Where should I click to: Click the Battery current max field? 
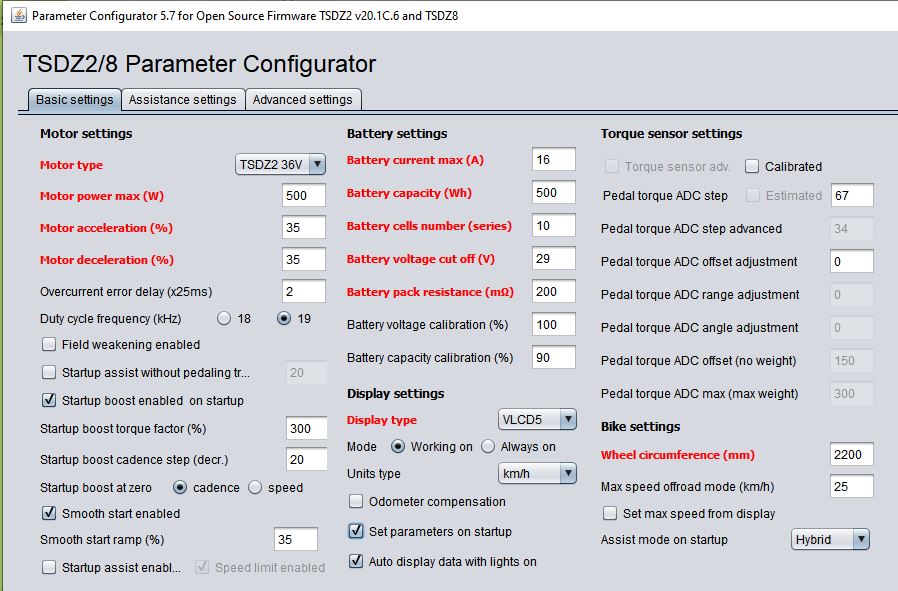(x=553, y=160)
